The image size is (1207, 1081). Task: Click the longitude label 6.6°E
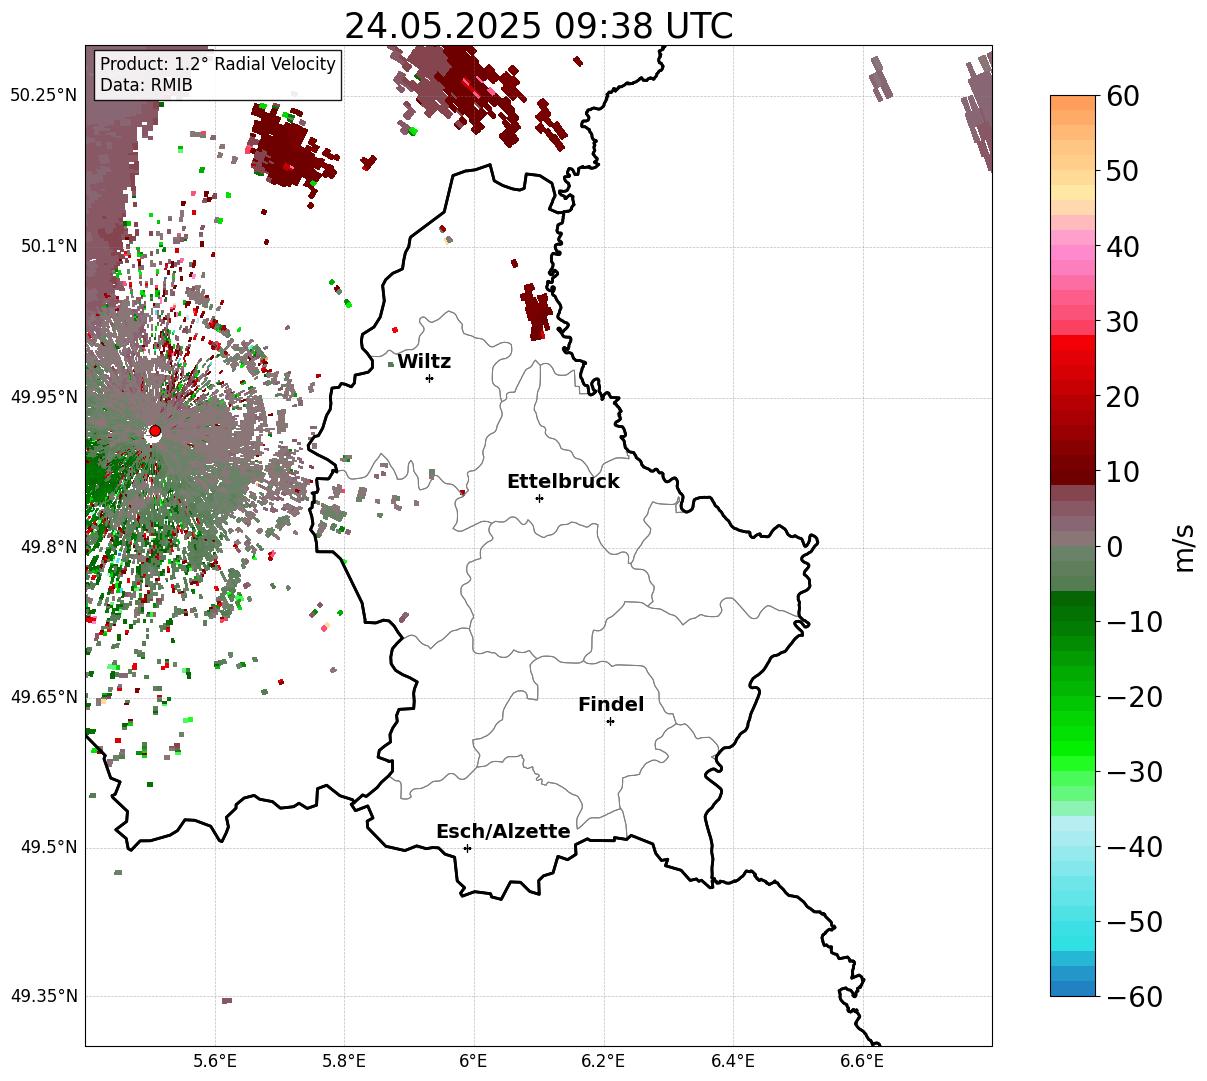[x=862, y=1061]
